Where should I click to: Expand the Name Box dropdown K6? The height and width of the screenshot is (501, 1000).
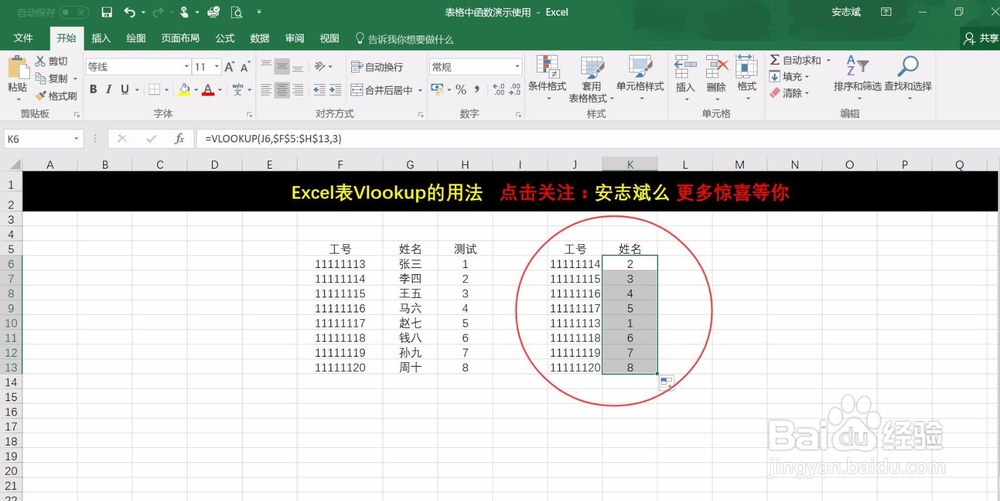click(x=77, y=138)
